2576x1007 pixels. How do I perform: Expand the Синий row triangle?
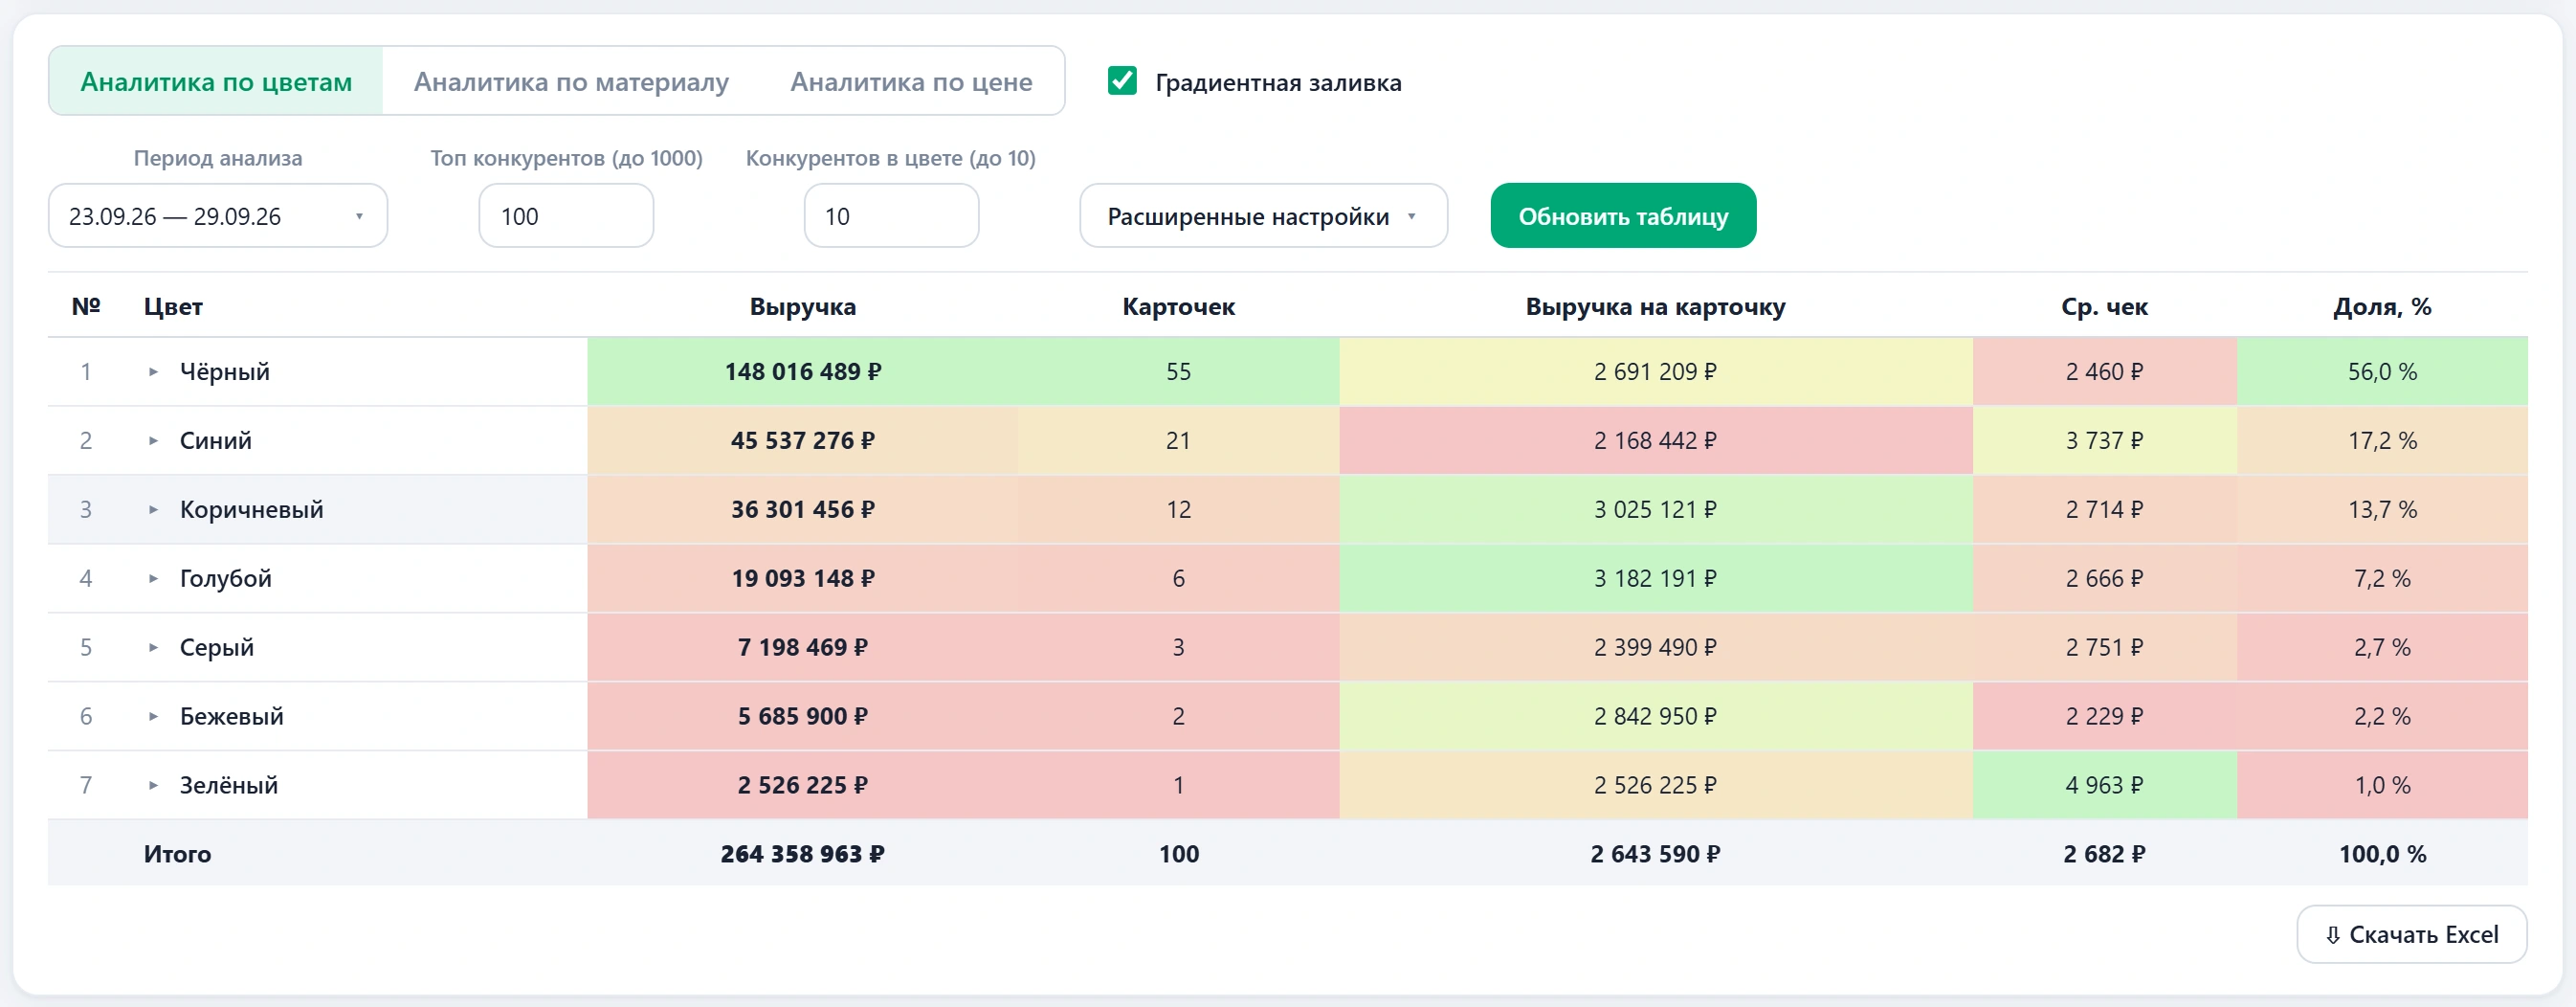coord(153,441)
